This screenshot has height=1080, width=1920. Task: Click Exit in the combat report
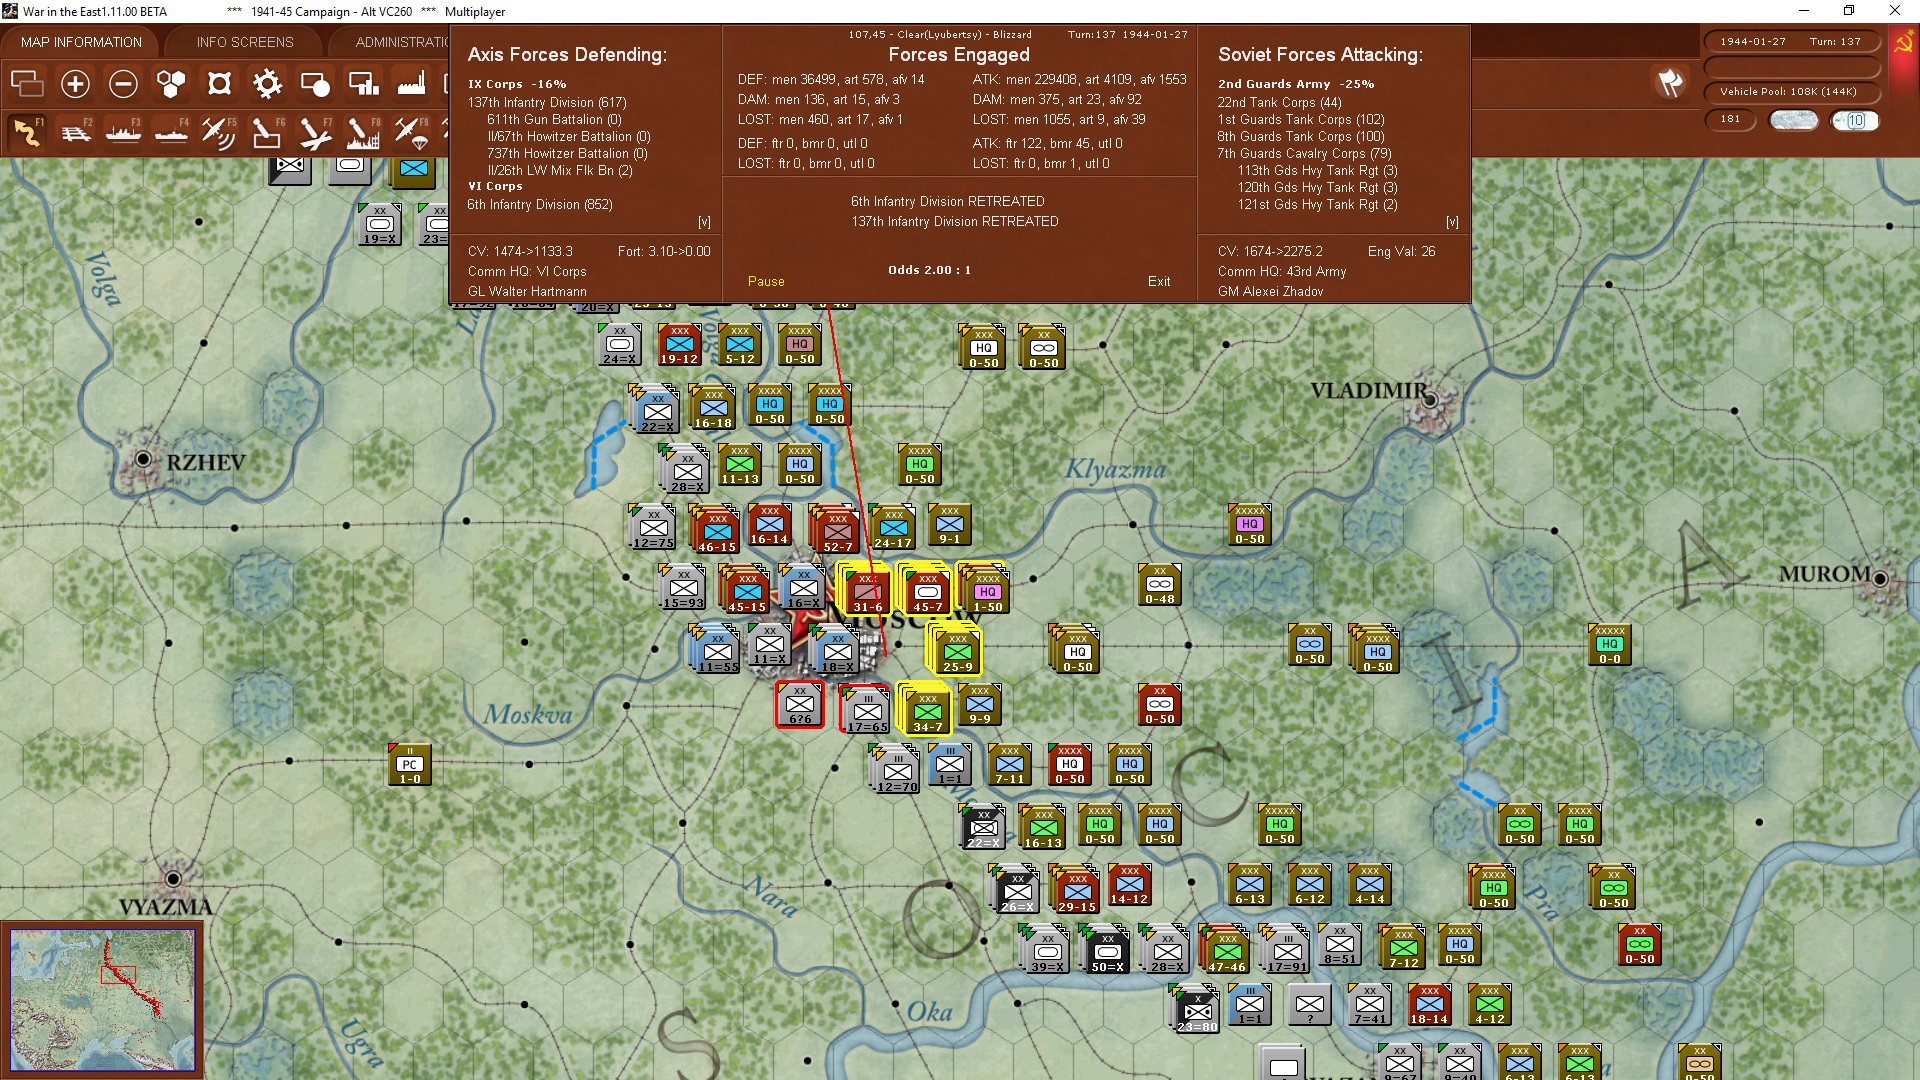(x=1159, y=281)
